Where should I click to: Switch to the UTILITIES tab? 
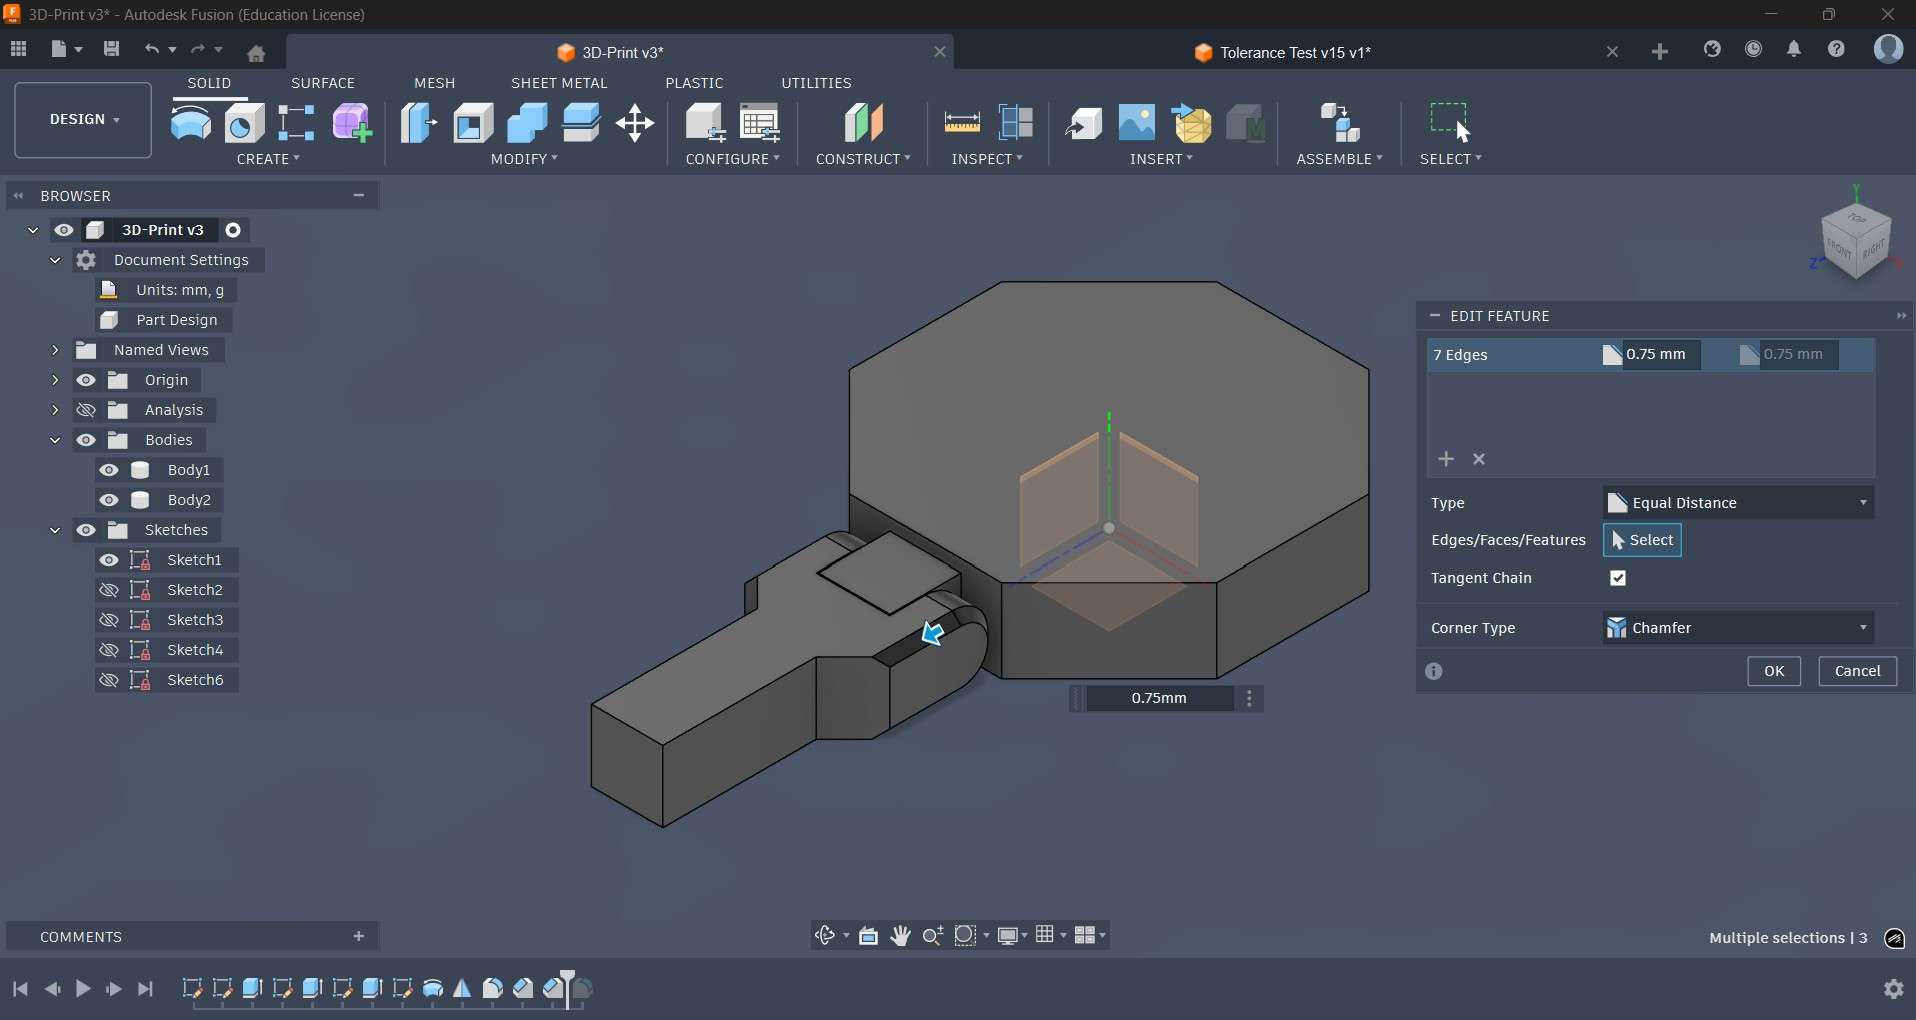[817, 83]
